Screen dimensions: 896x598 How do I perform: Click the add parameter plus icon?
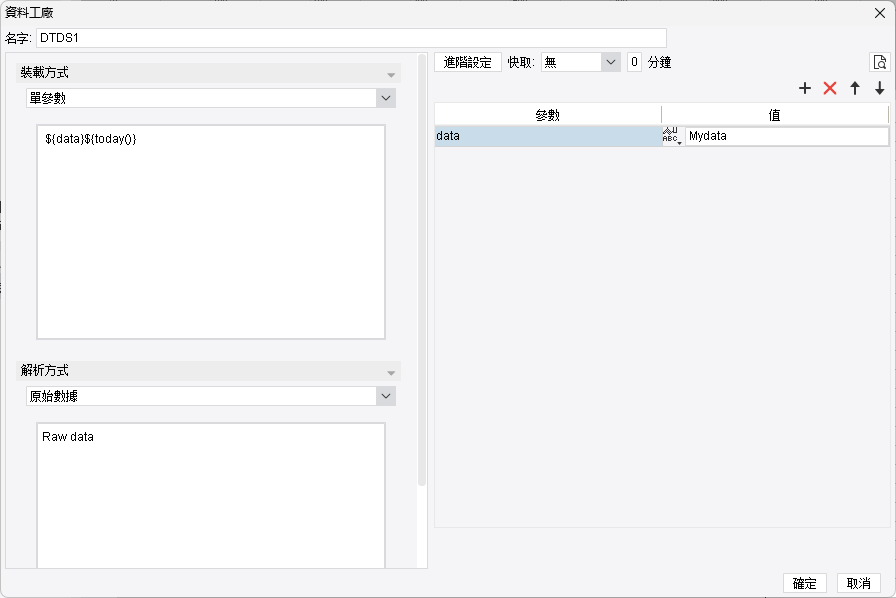(805, 88)
